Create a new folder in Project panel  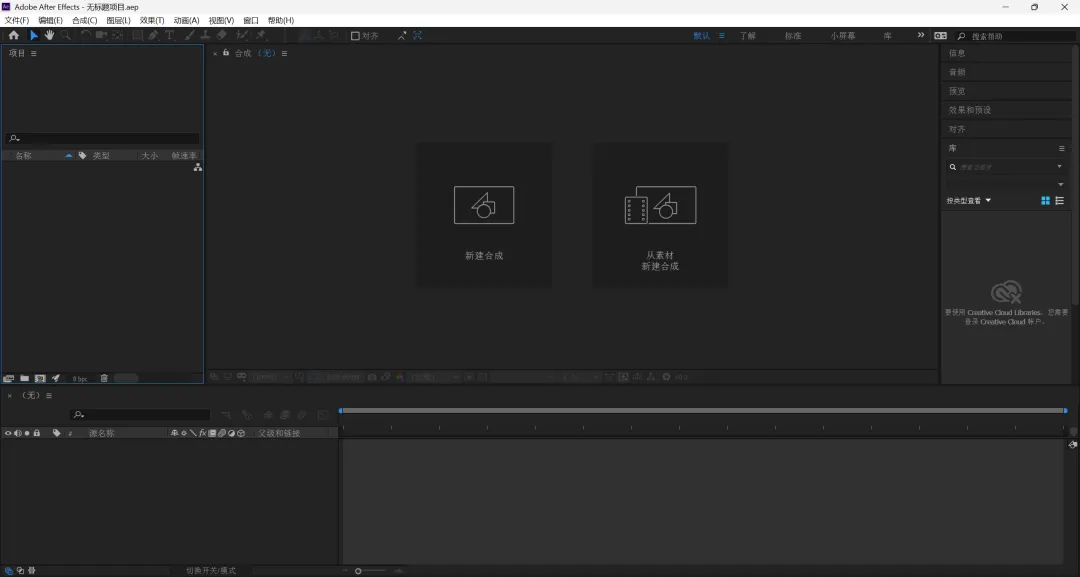coord(24,378)
